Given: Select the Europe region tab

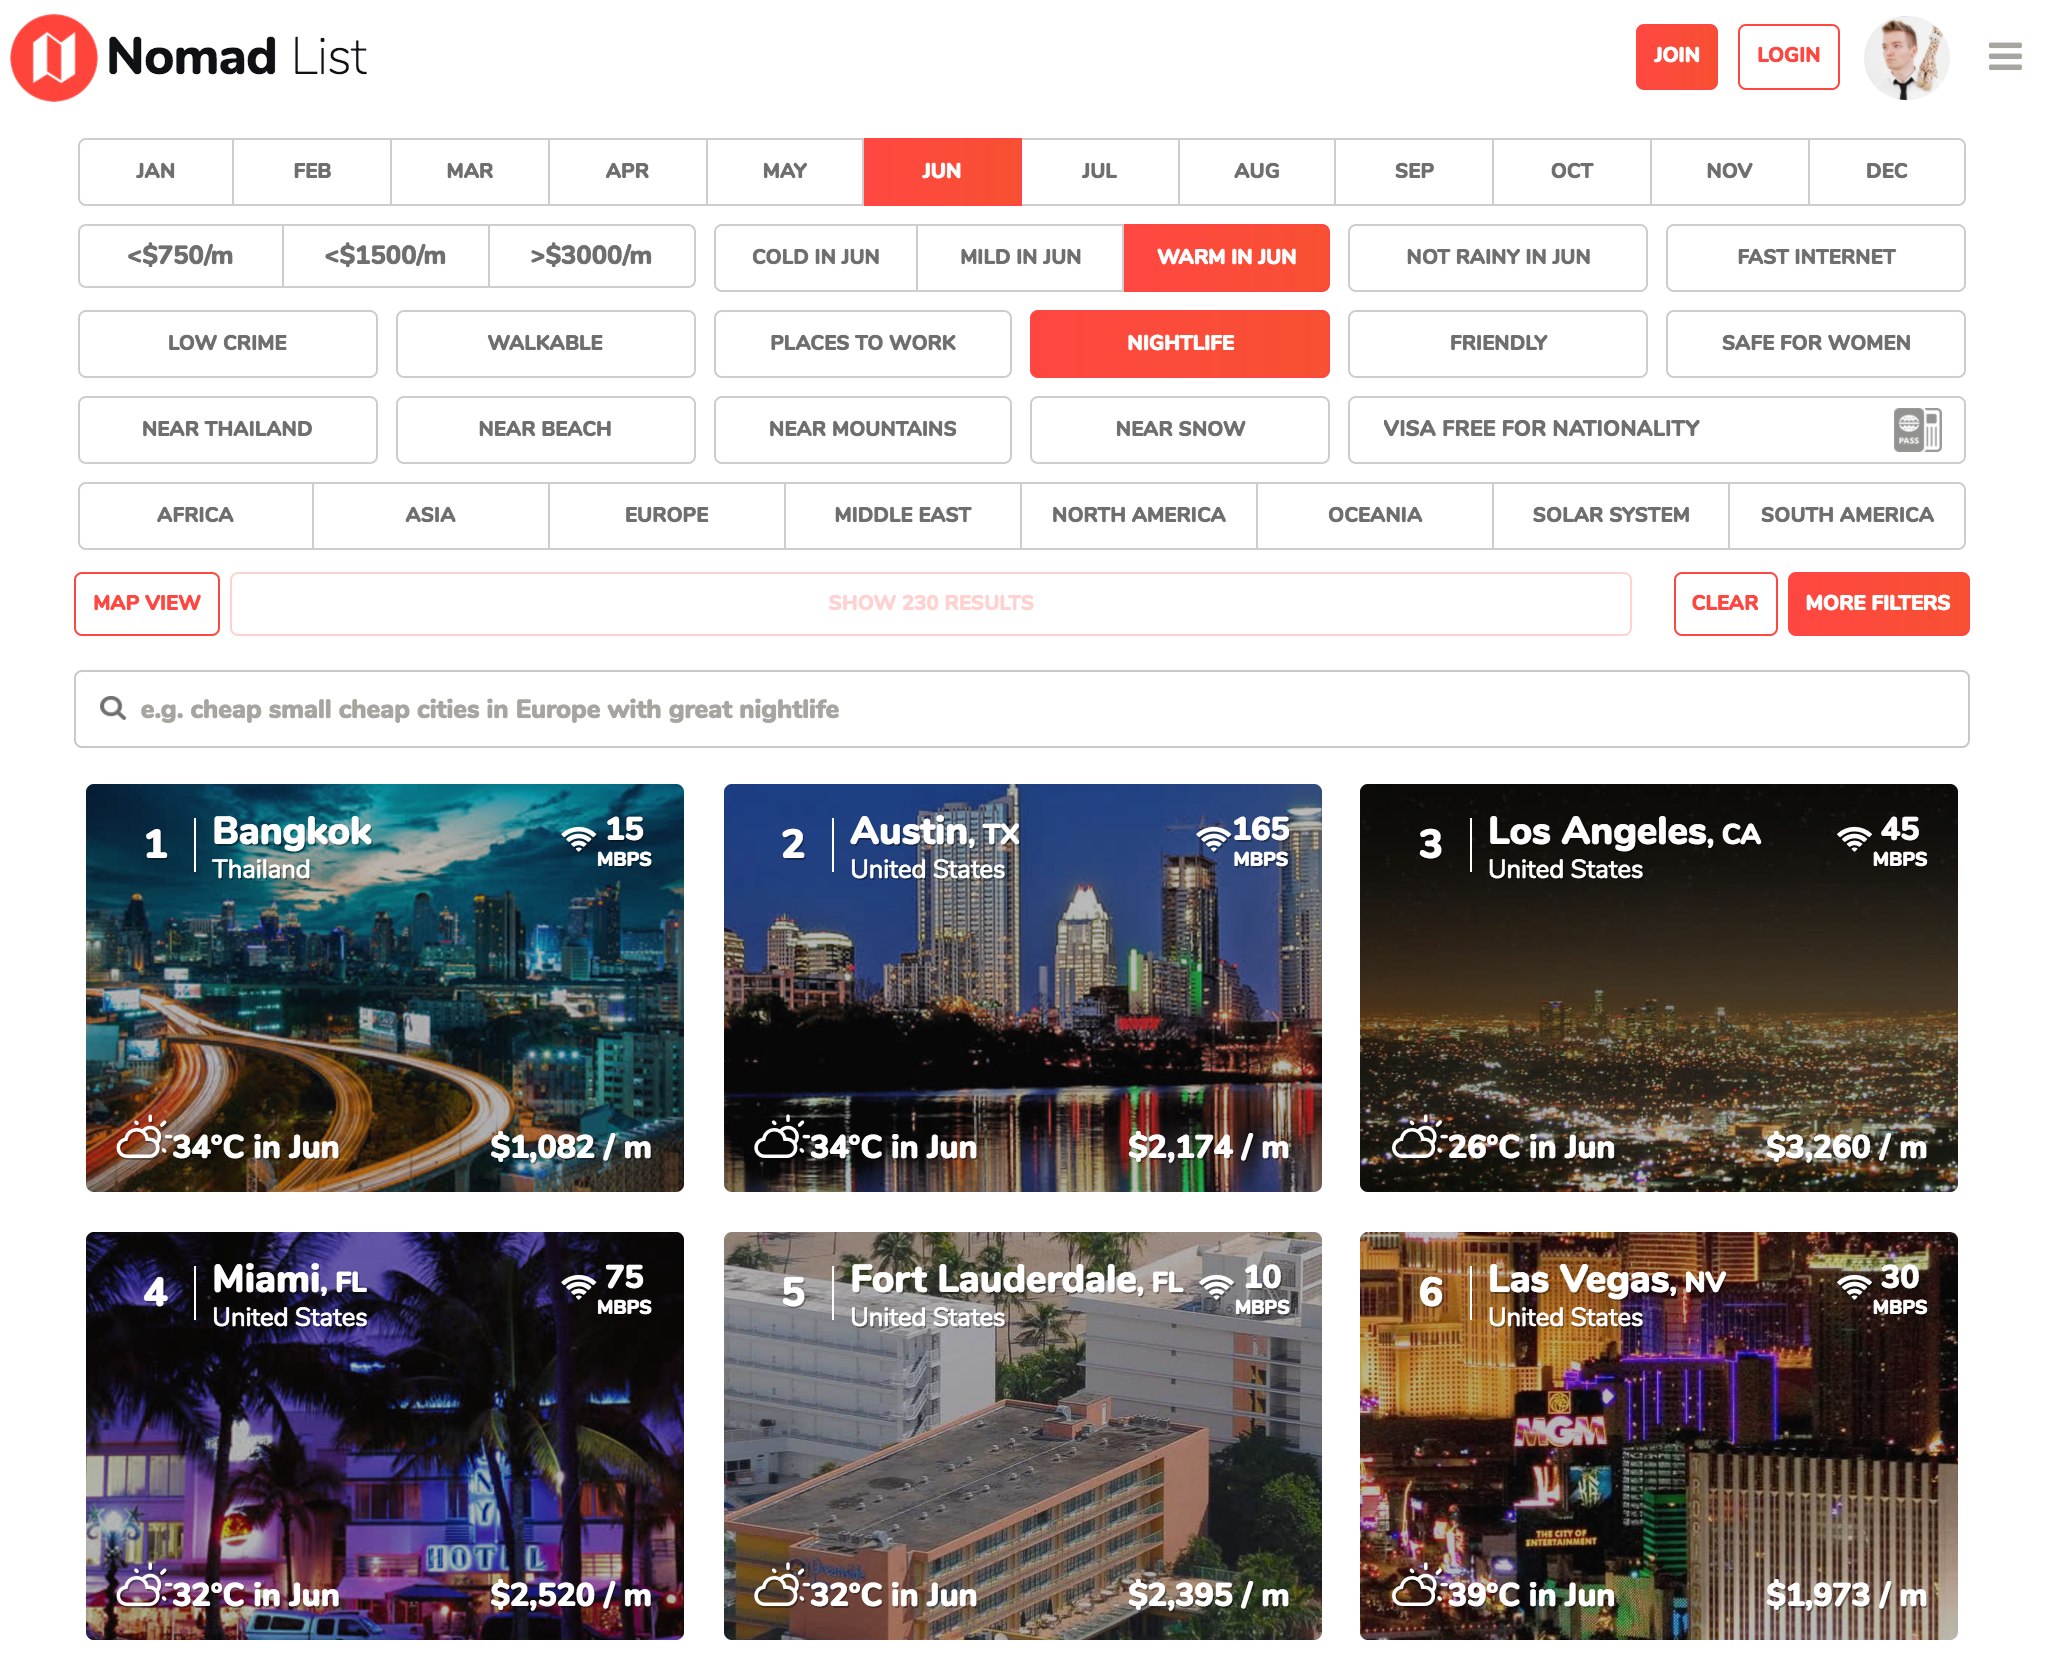Looking at the screenshot, I should tap(666, 516).
